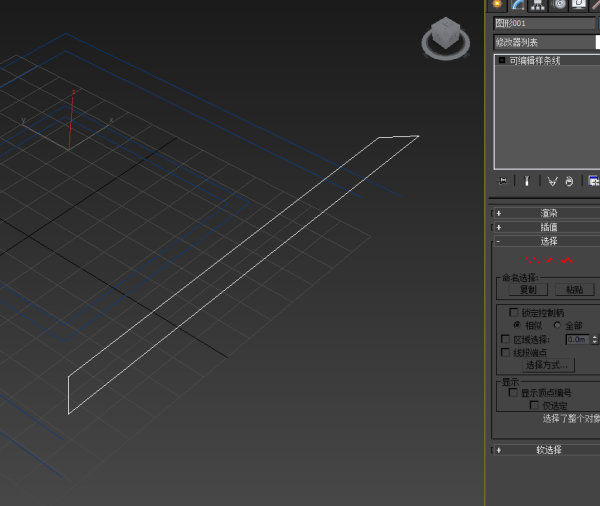
Task: Toggle the Show End Result icon
Action: (x=527, y=181)
